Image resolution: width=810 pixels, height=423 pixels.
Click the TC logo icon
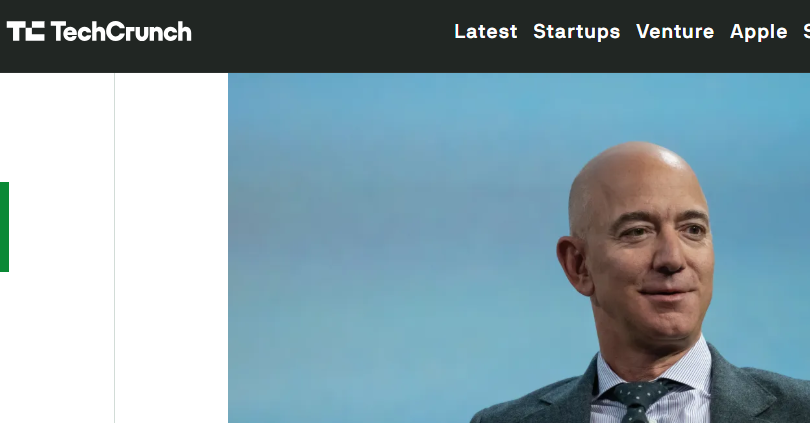(x=25, y=31)
